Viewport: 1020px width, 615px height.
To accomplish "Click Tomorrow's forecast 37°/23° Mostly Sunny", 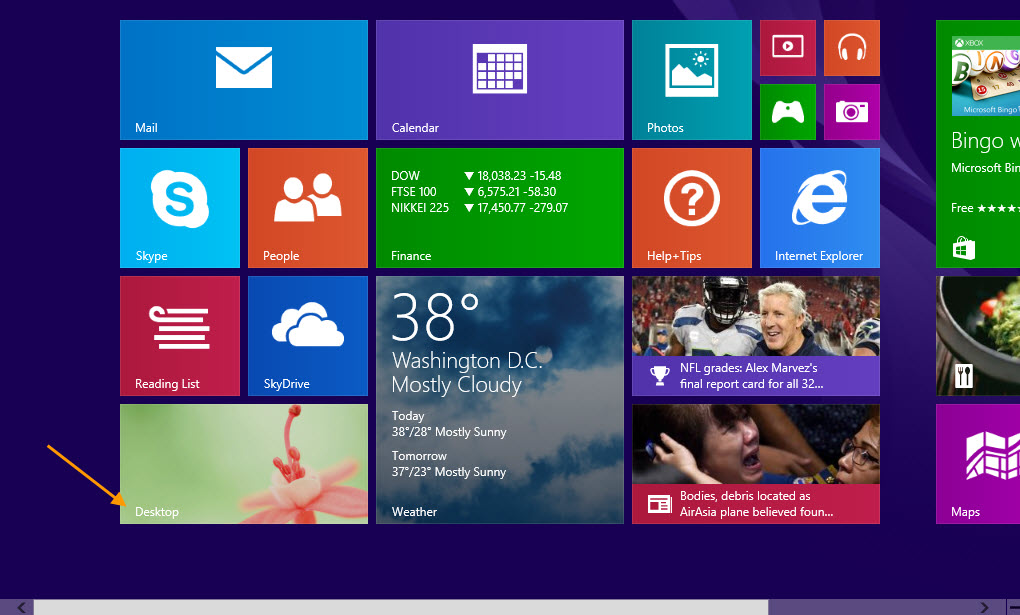I will (x=449, y=464).
